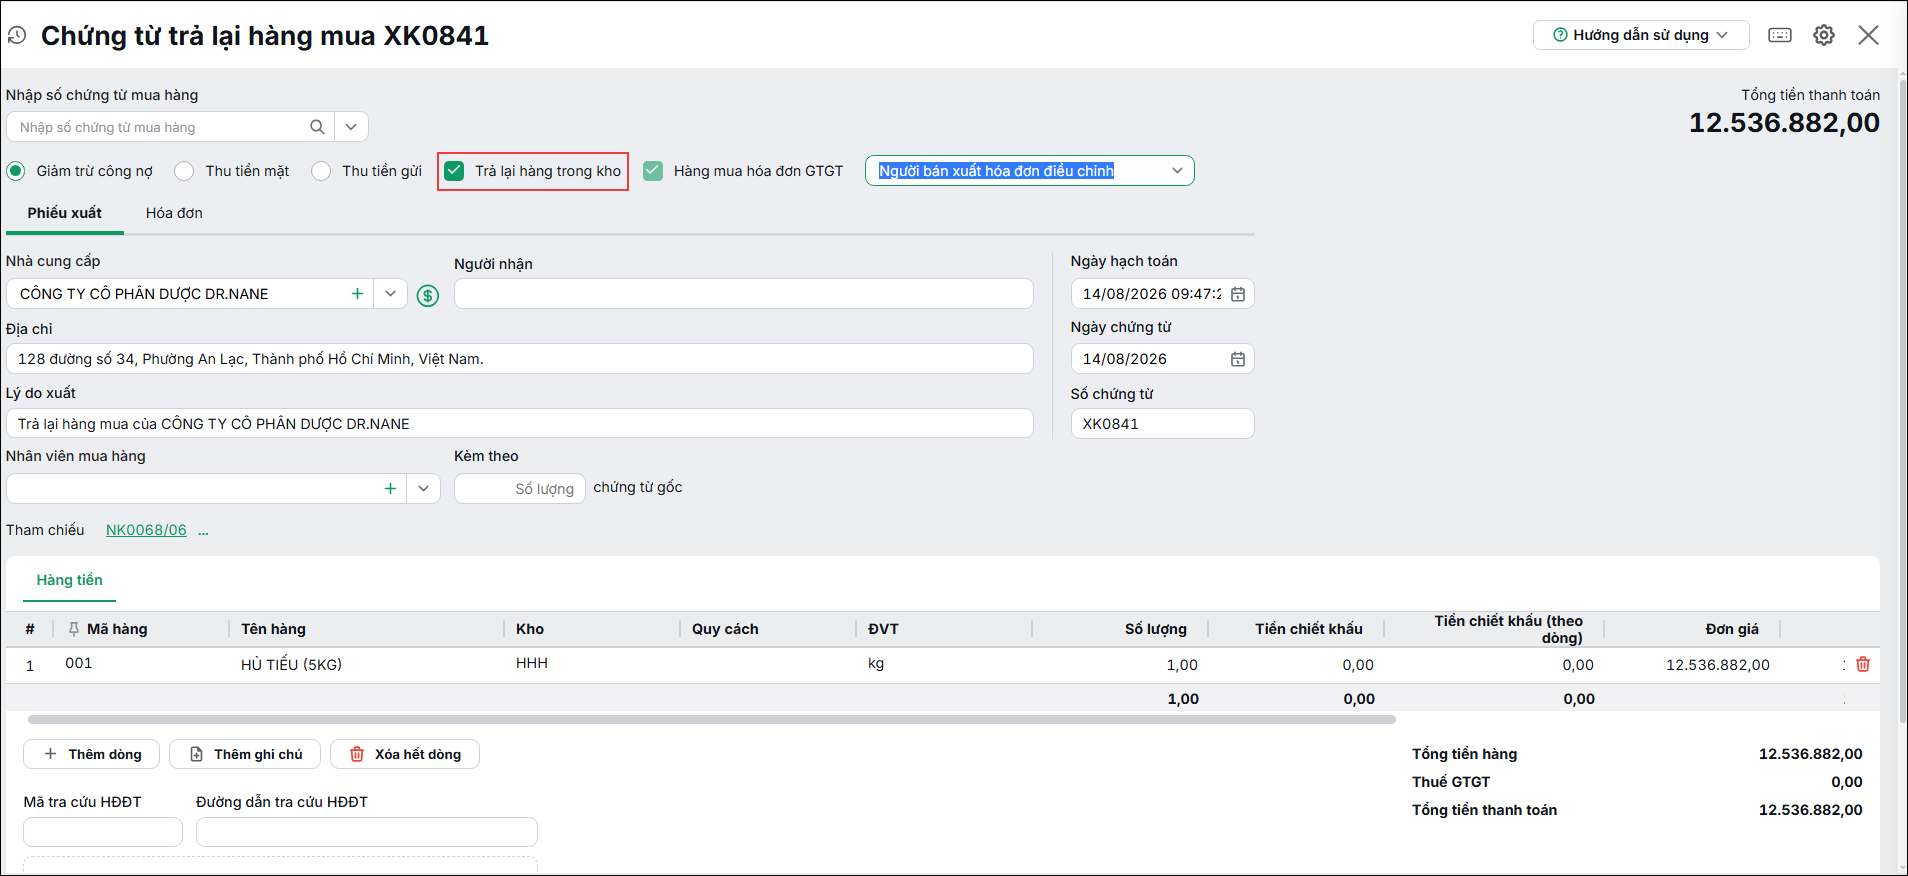Click Thêm ghi chú button
Image resolution: width=1908 pixels, height=876 pixels.
pyautogui.click(x=245, y=754)
